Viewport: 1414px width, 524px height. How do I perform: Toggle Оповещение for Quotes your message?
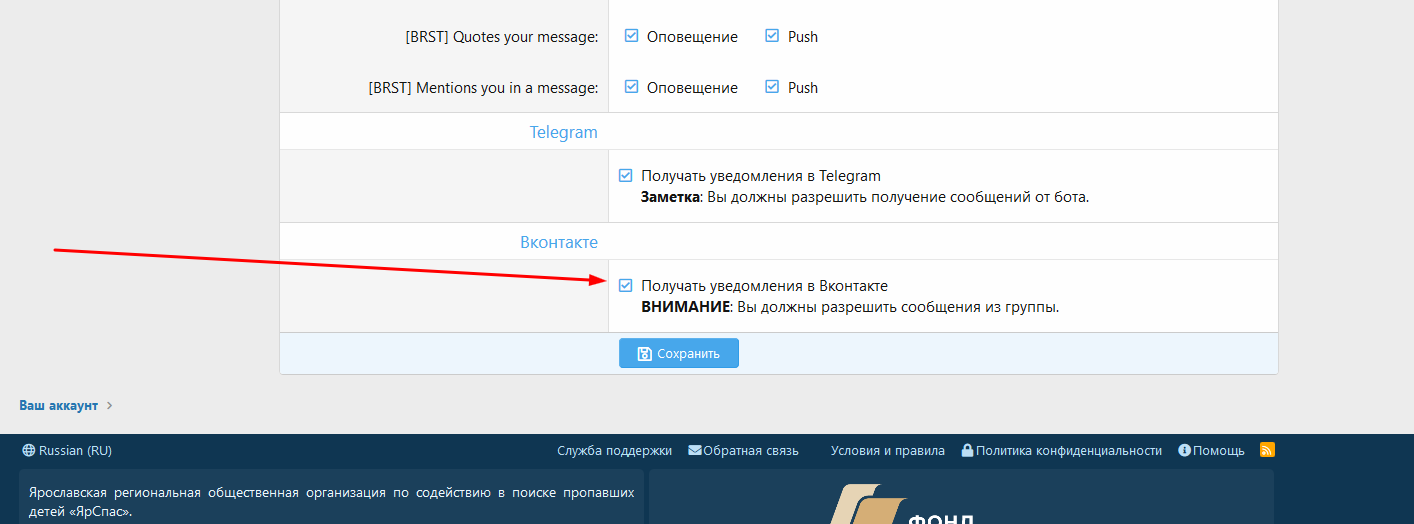click(631, 36)
